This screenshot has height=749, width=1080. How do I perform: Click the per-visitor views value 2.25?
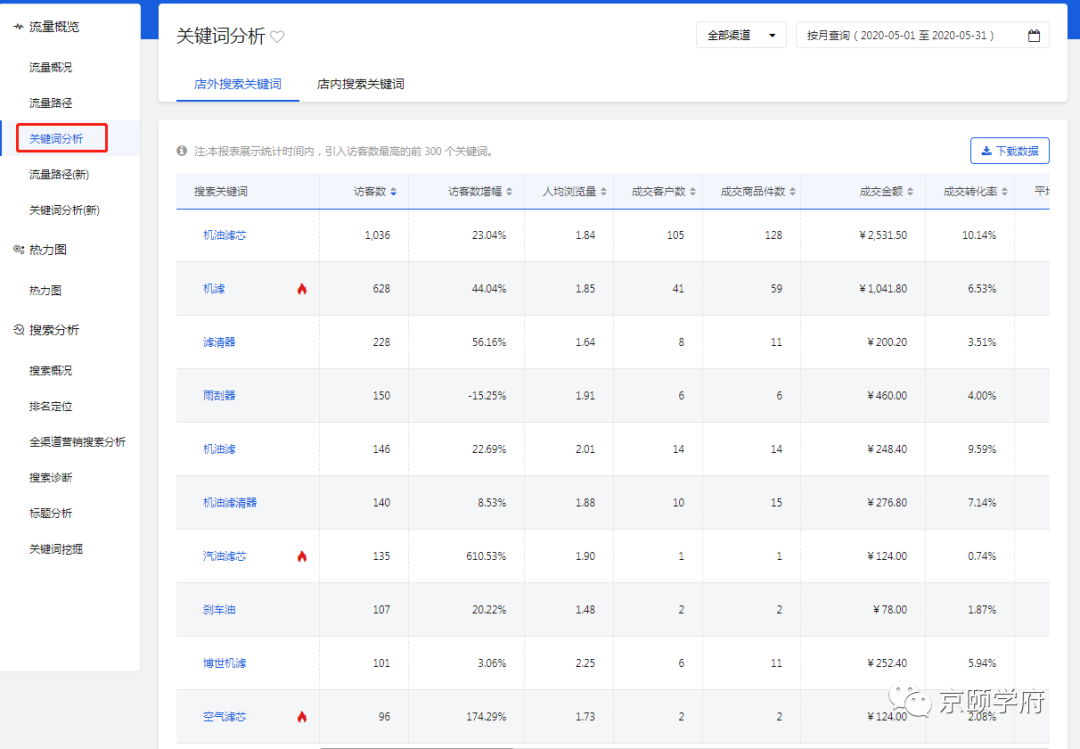tap(585, 663)
